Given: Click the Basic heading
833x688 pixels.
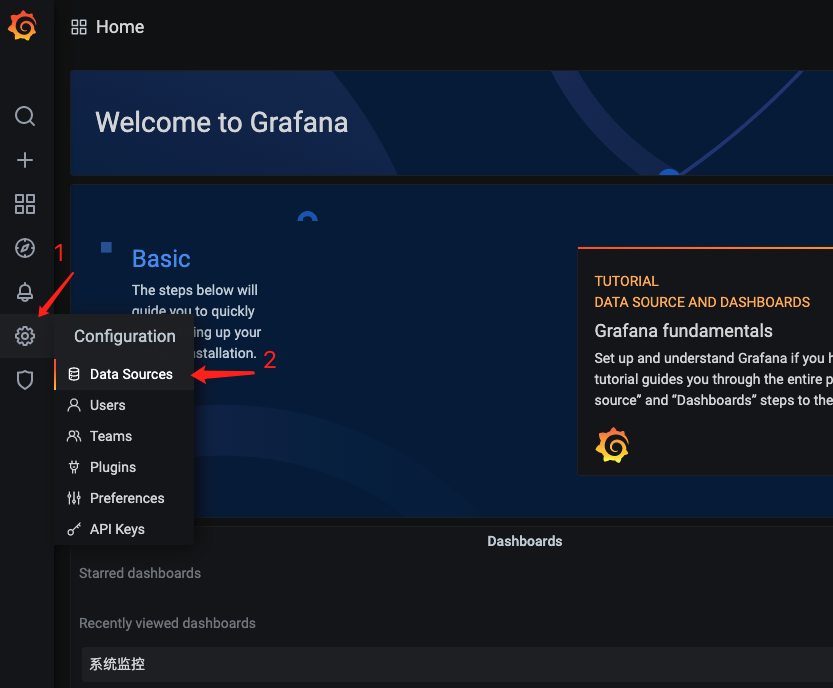Looking at the screenshot, I should [161, 259].
